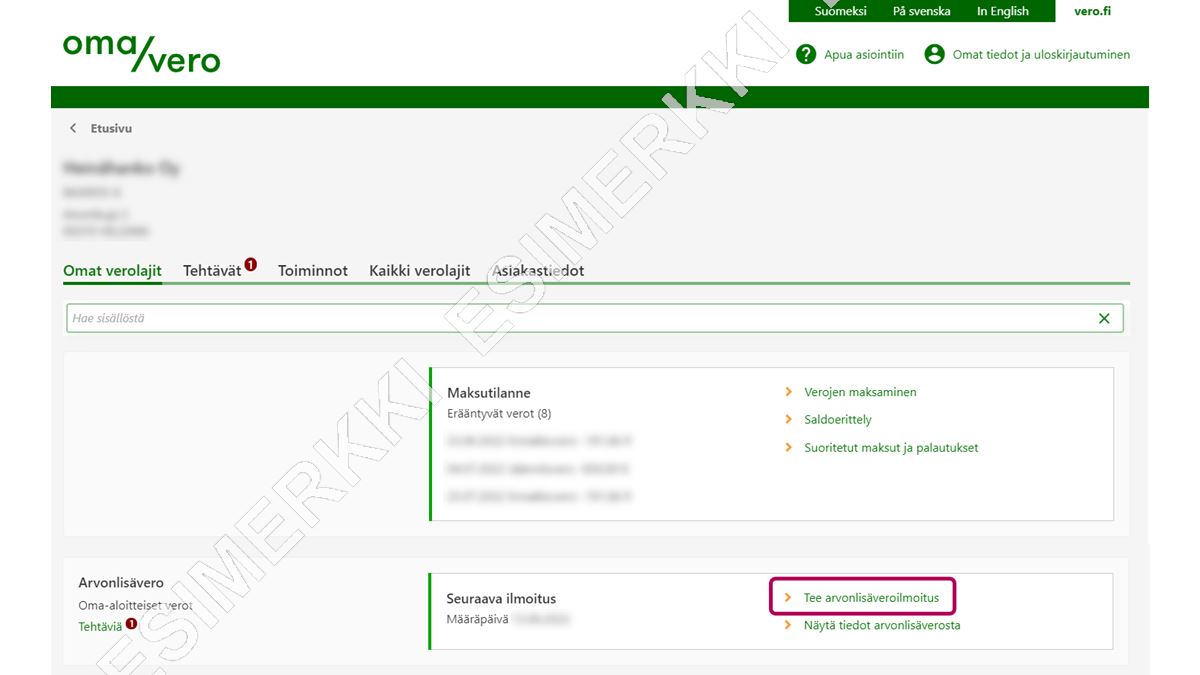This screenshot has width=1200, height=675.
Task: Click red badge next to Tehtäviä
Action: 131,623
